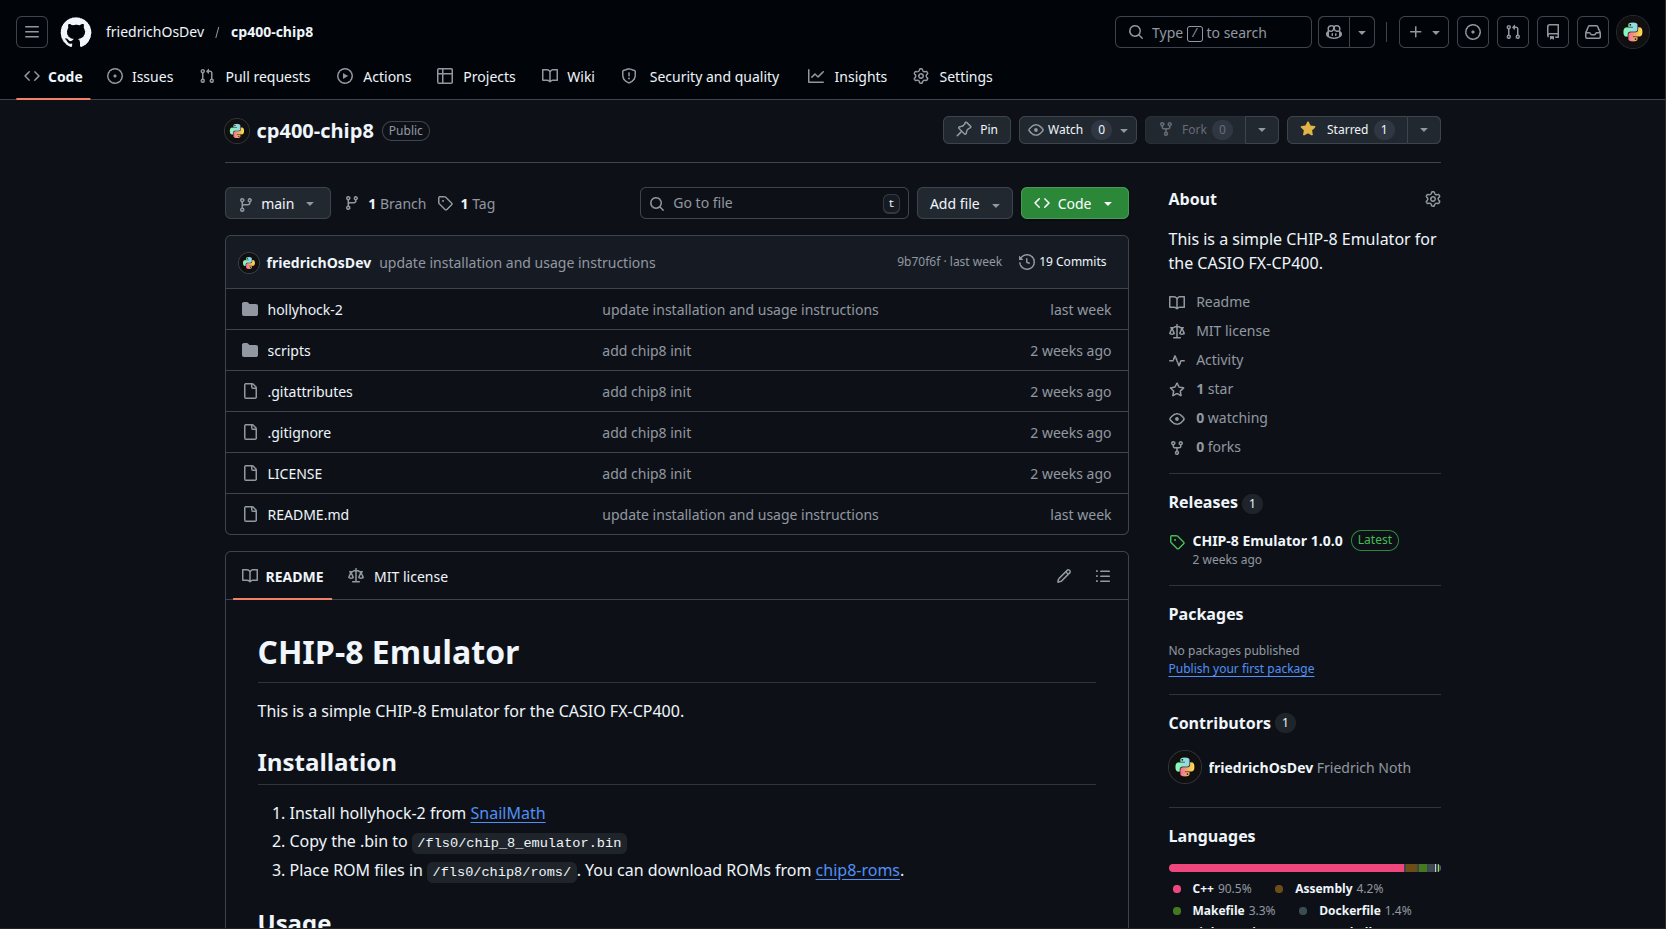Open the Insights tab

point(848,77)
